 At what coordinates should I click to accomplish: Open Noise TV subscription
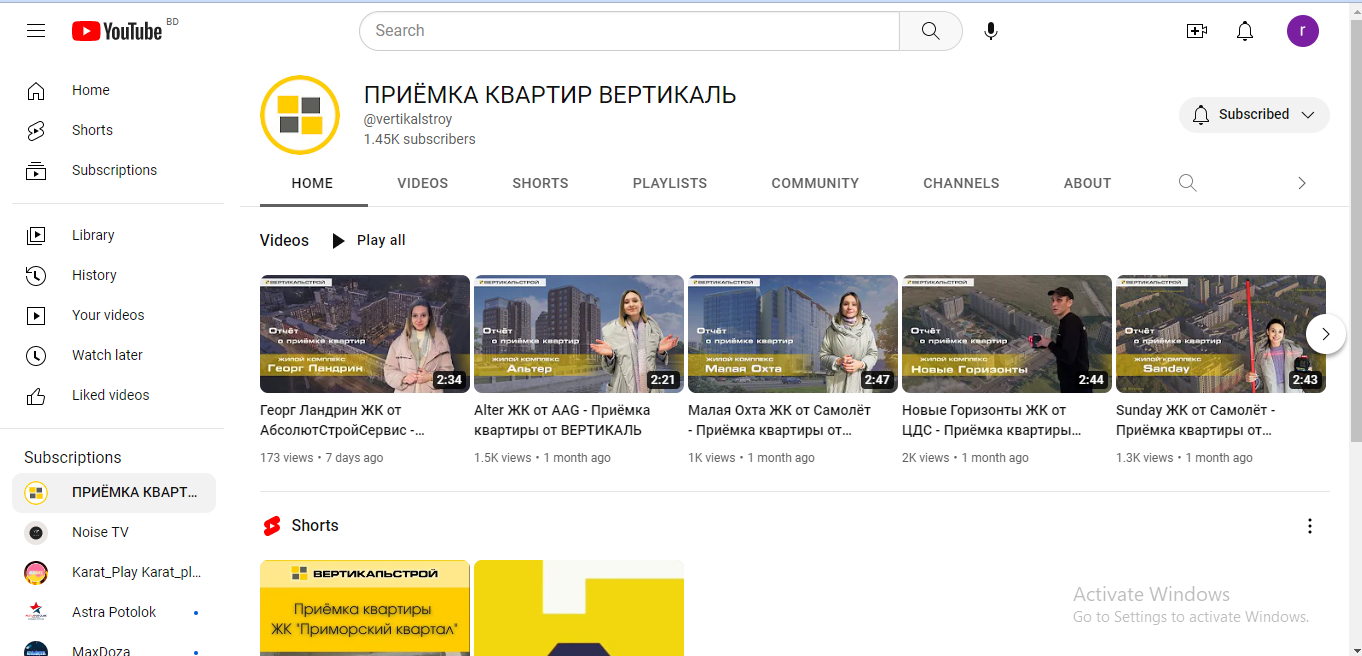click(114, 533)
